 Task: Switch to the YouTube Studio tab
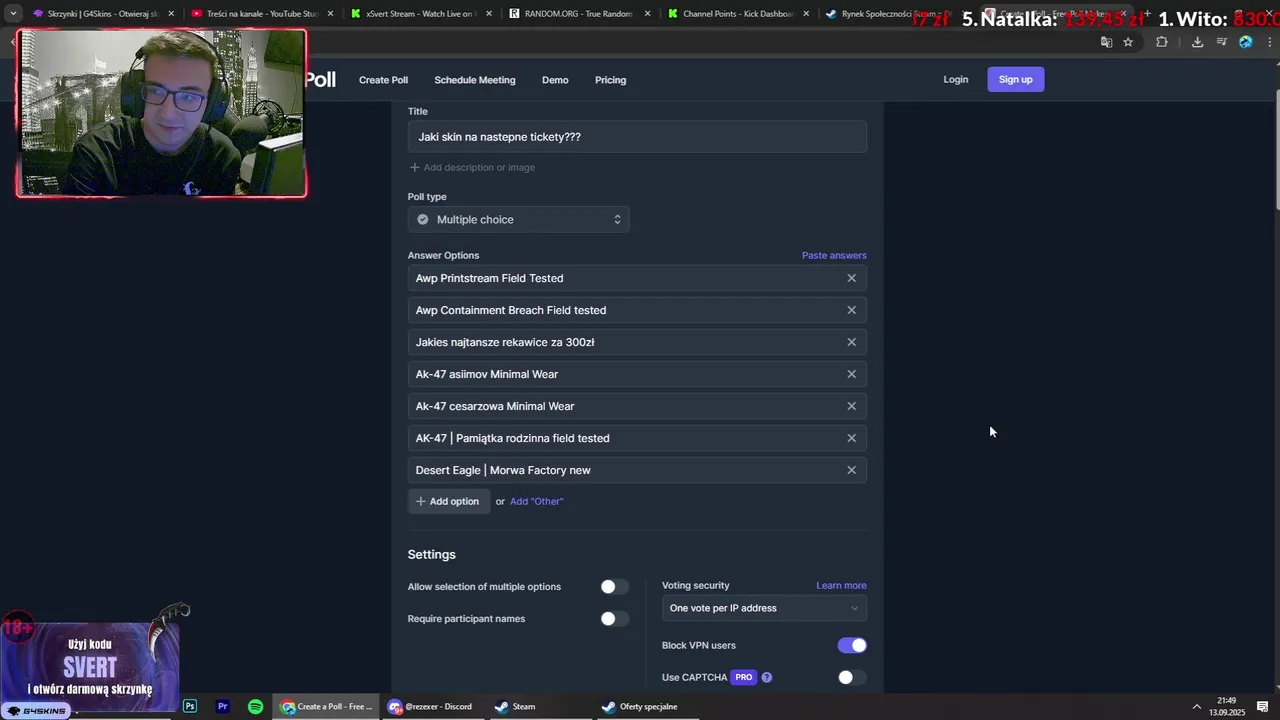[260, 14]
